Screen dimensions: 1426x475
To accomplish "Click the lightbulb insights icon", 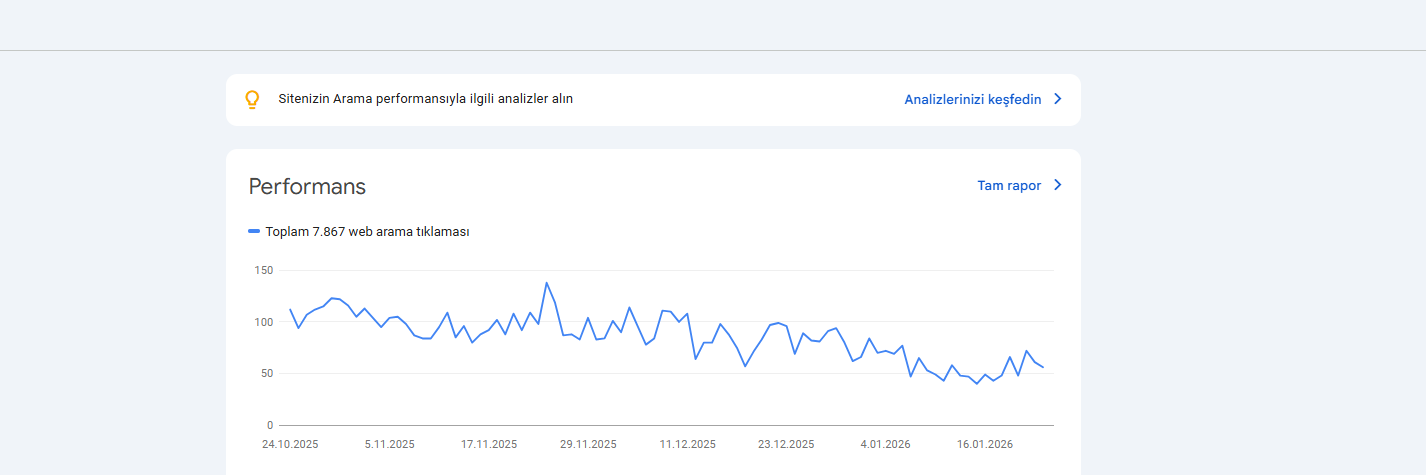I will coord(252,100).
